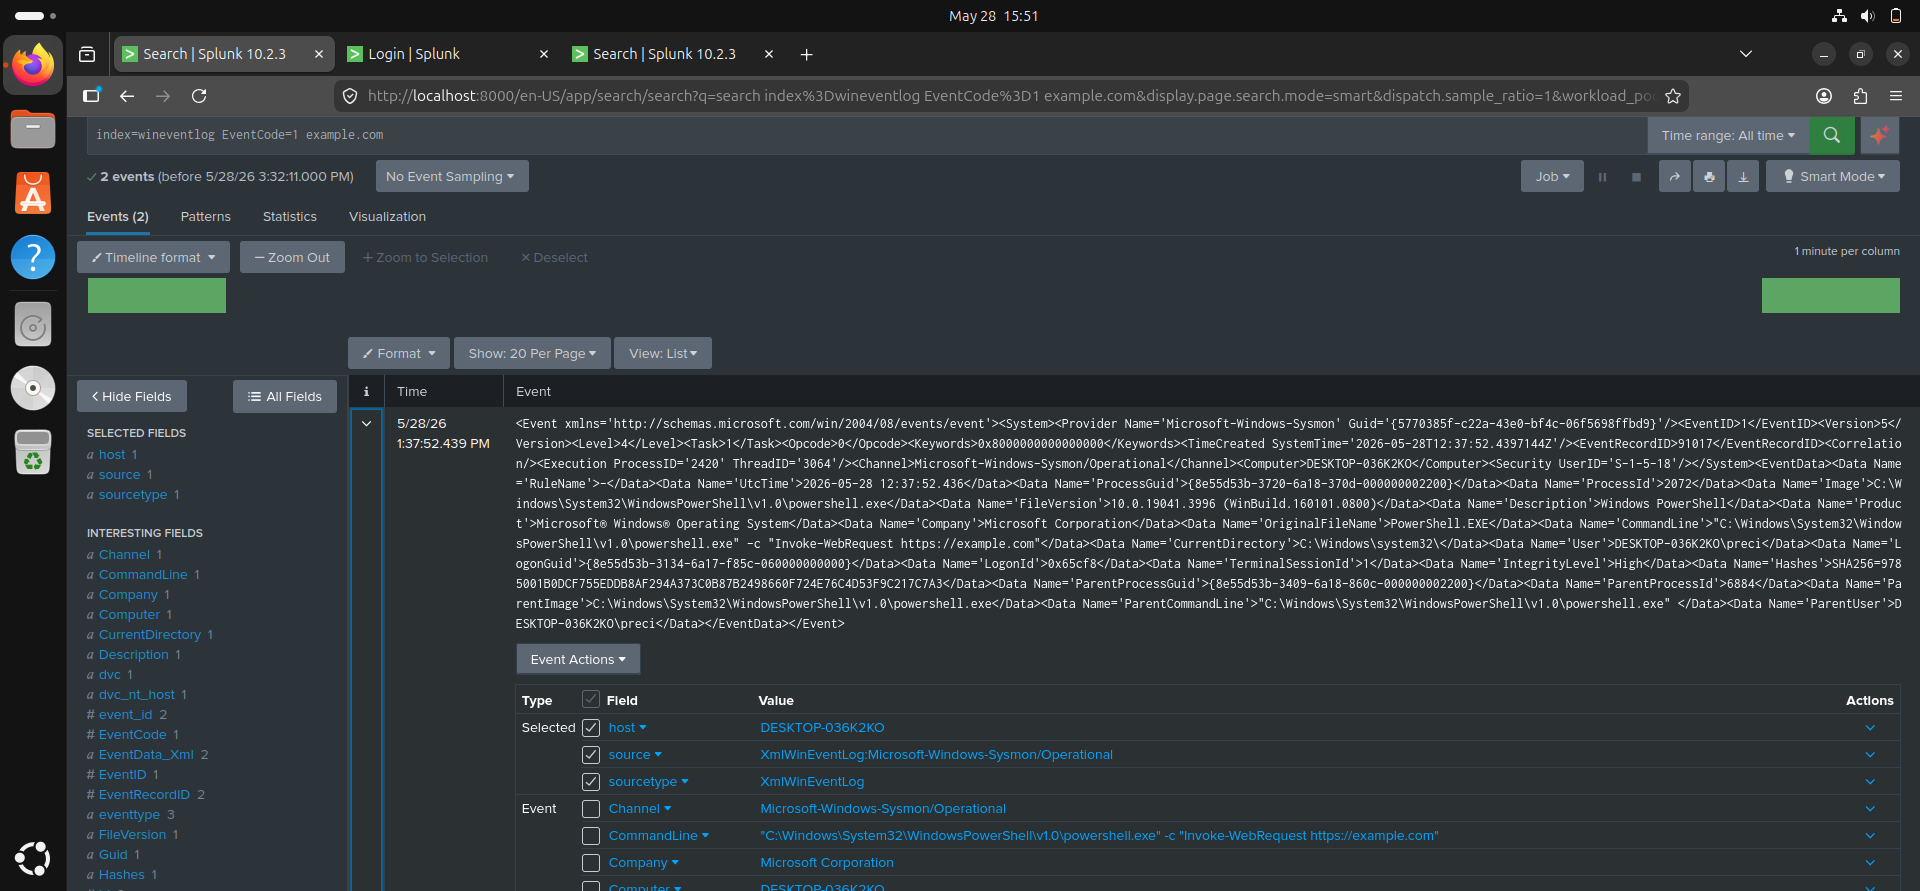Screen dimensions: 1920x891
Task: Switch to Login | Splunk browser tab
Action: point(447,54)
